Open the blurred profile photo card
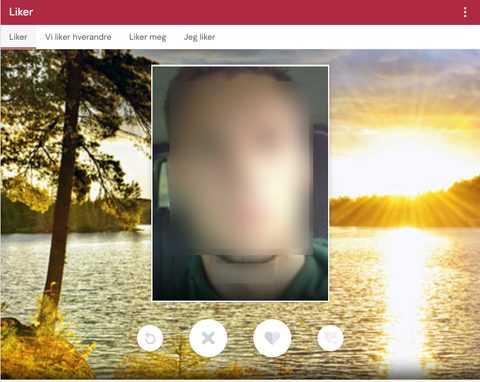 click(x=240, y=183)
